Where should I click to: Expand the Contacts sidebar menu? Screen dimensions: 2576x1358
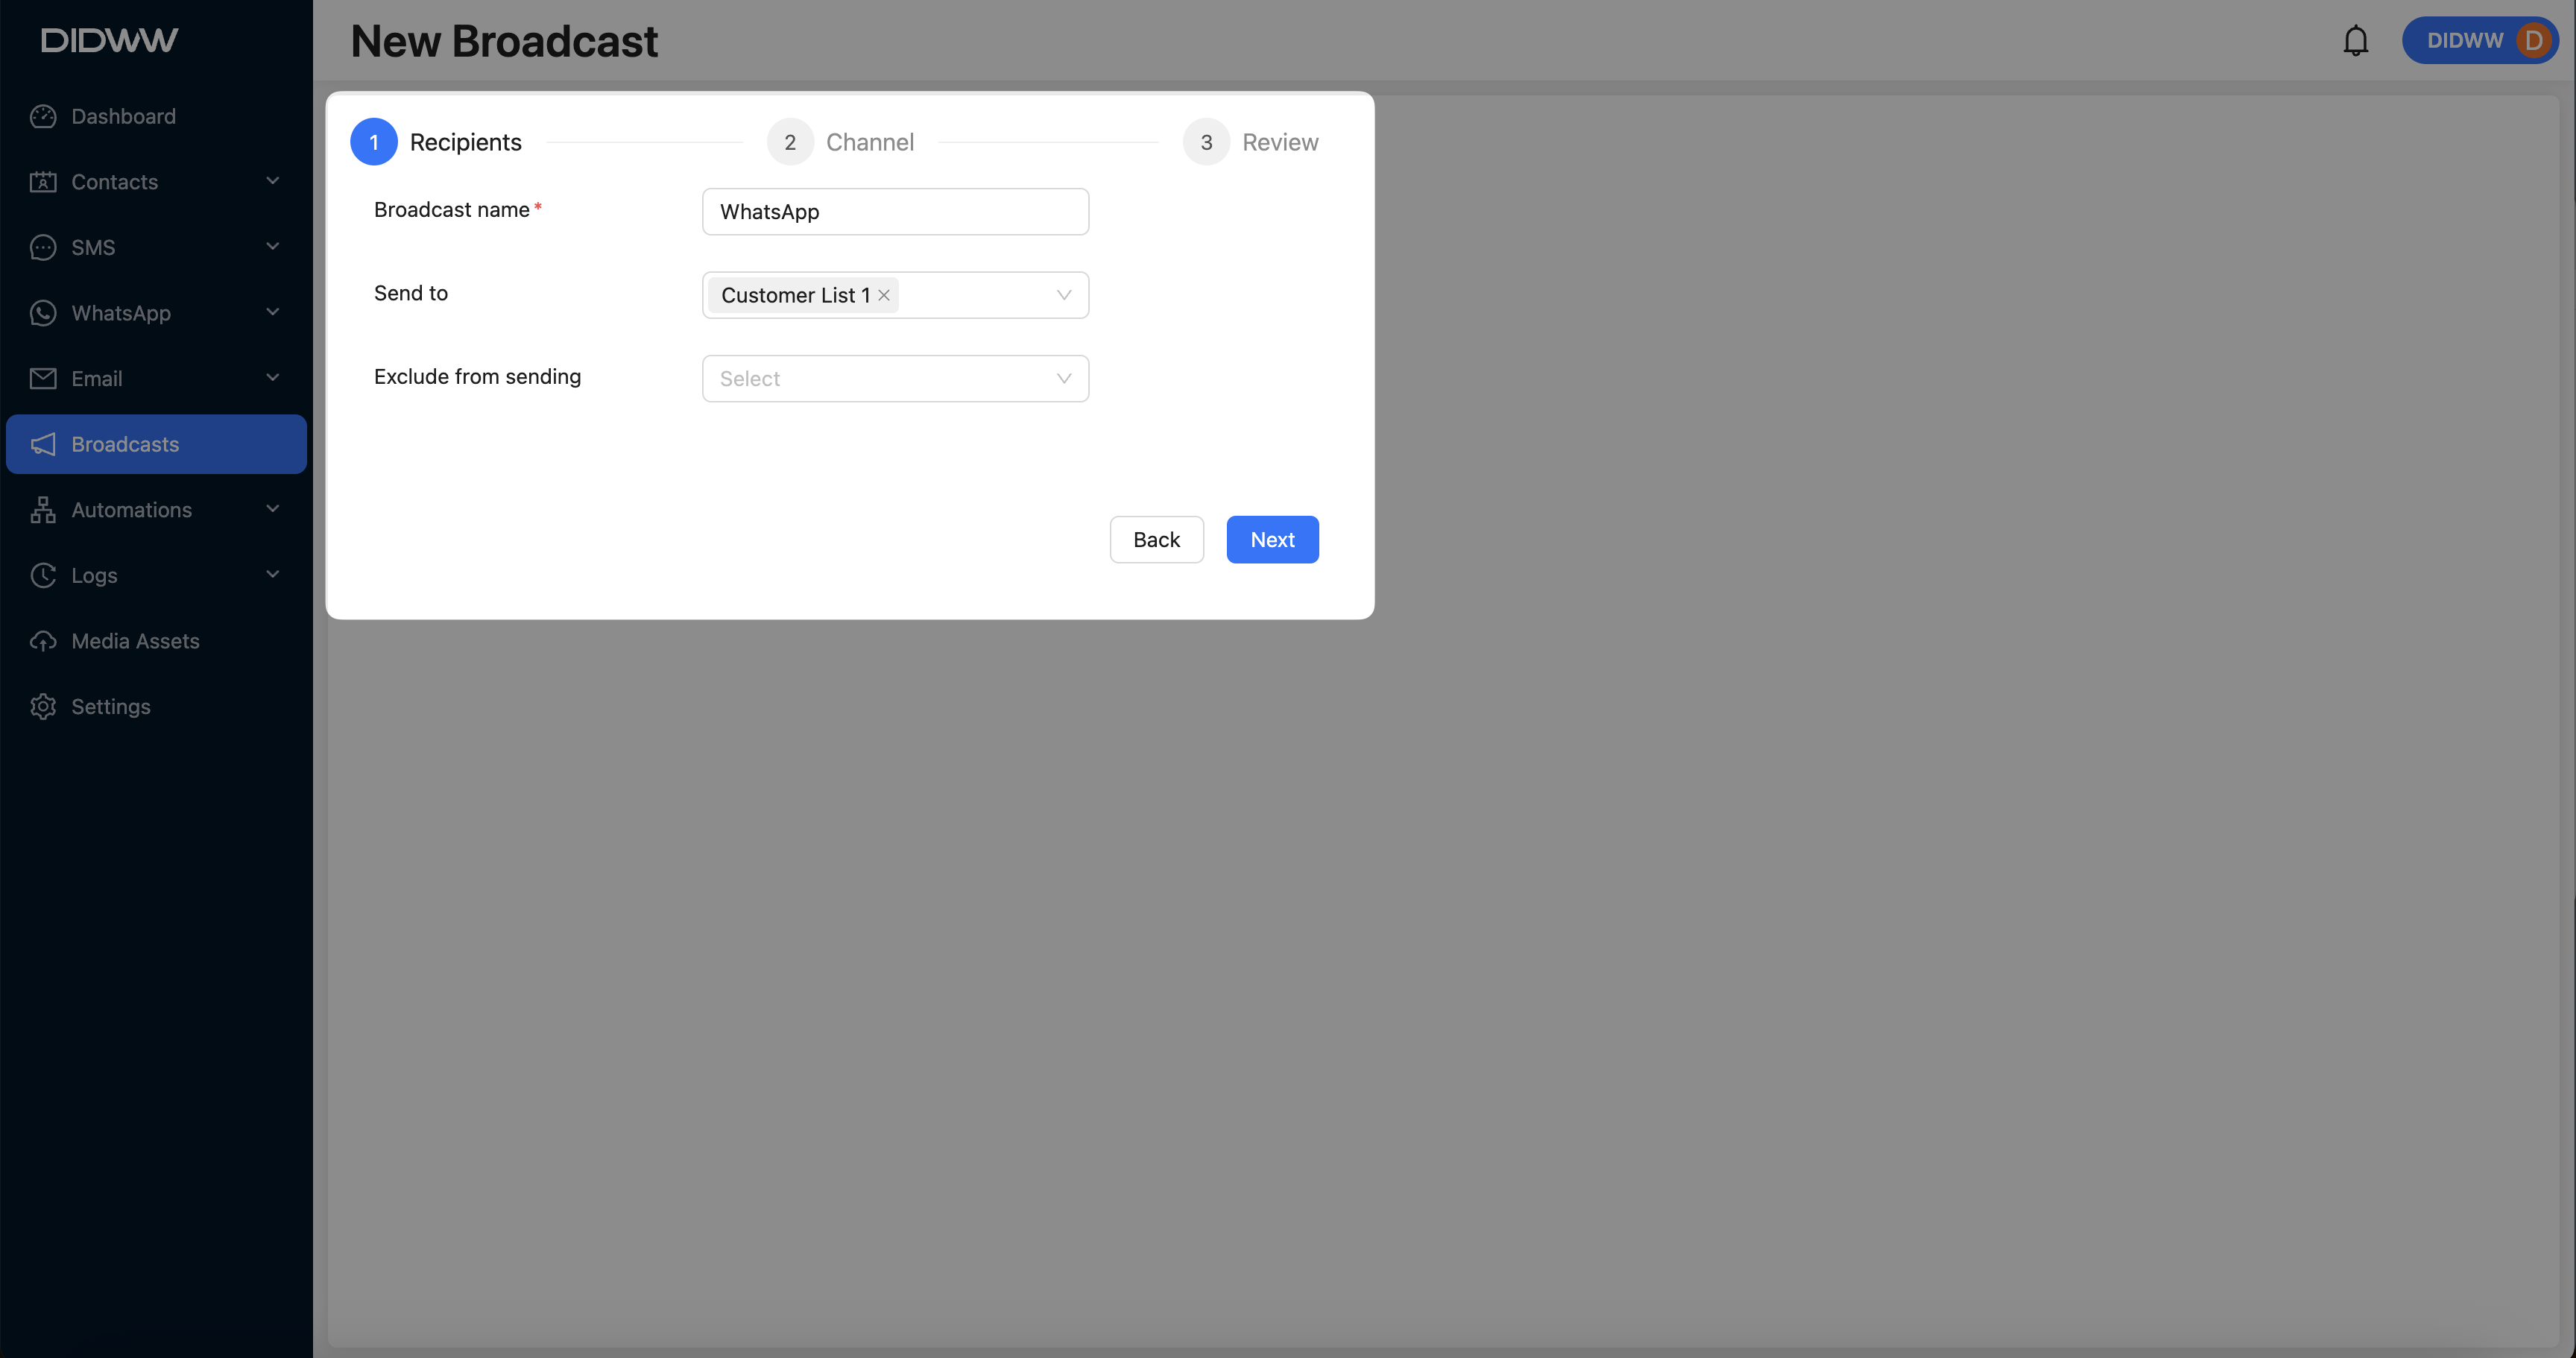[x=272, y=181]
